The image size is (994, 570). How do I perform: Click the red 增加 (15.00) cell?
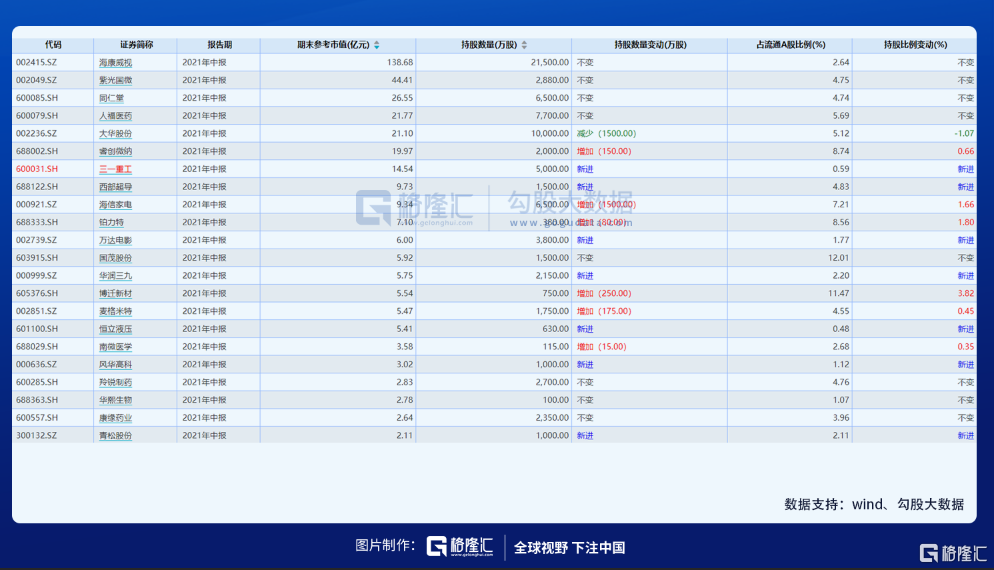point(602,347)
